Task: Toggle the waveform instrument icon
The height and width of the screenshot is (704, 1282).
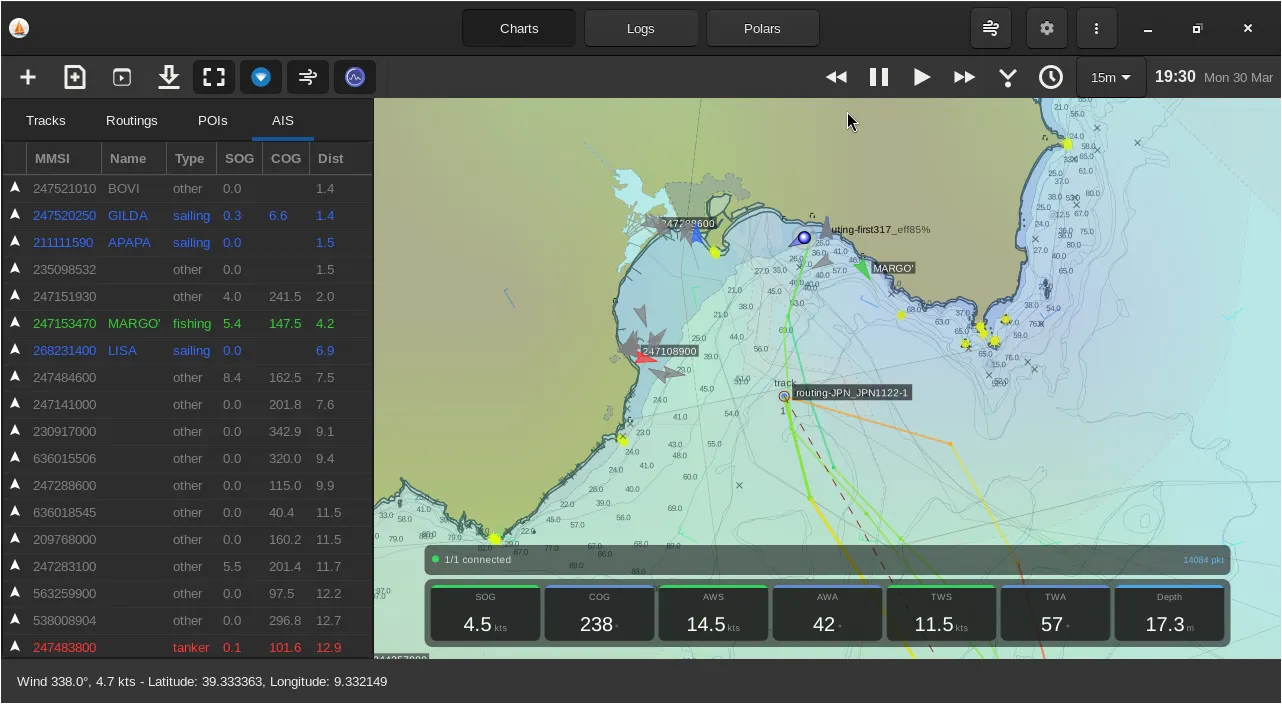Action: click(x=355, y=77)
